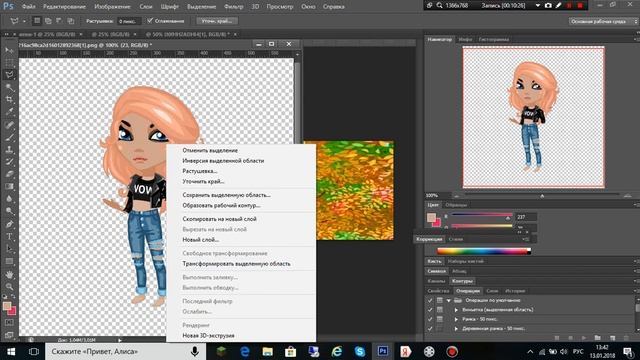Choose Отменить выделение in context menu
Screen dimensions: 640x360
point(210,150)
